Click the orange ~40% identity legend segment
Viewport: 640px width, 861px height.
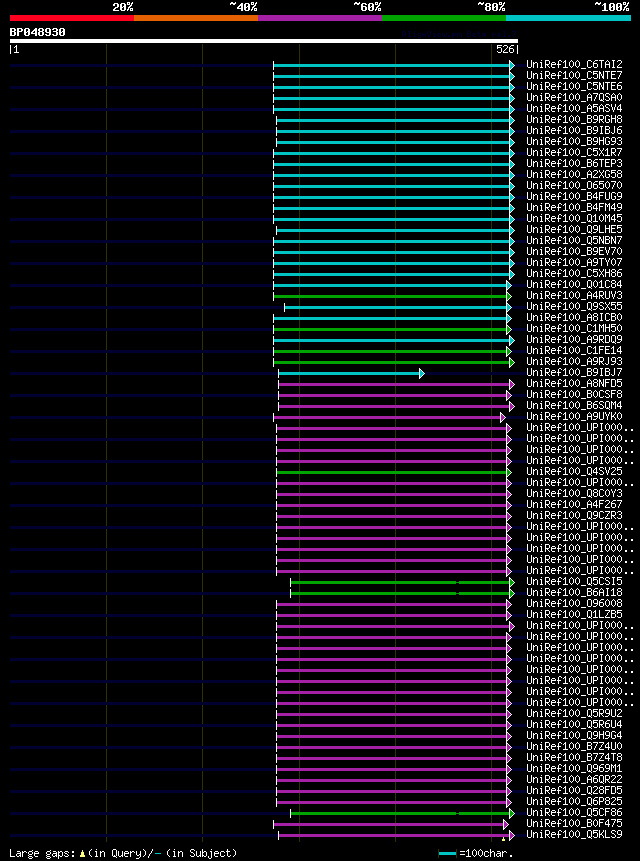[x=196, y=18]
